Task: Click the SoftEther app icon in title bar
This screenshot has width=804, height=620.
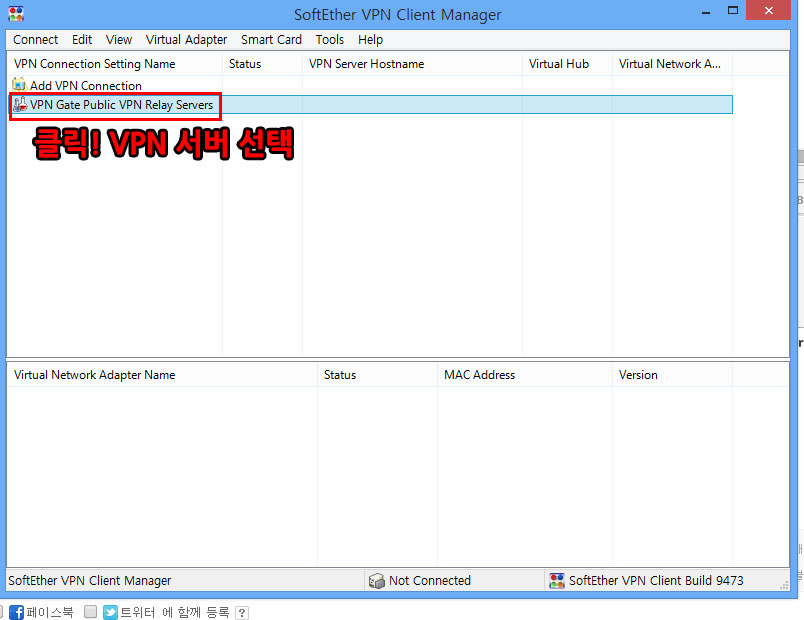Action: click(16, 14)
